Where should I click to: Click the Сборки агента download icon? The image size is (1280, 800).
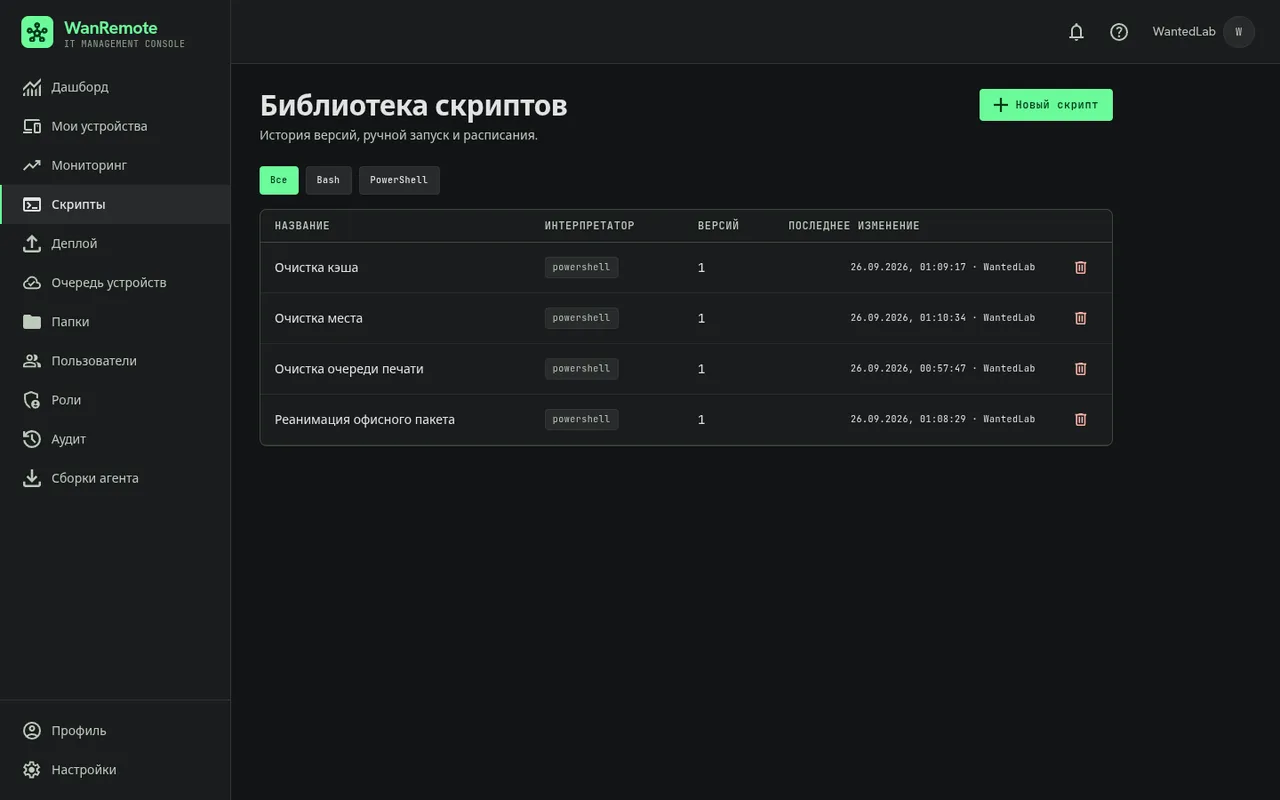tap(32, 478)
